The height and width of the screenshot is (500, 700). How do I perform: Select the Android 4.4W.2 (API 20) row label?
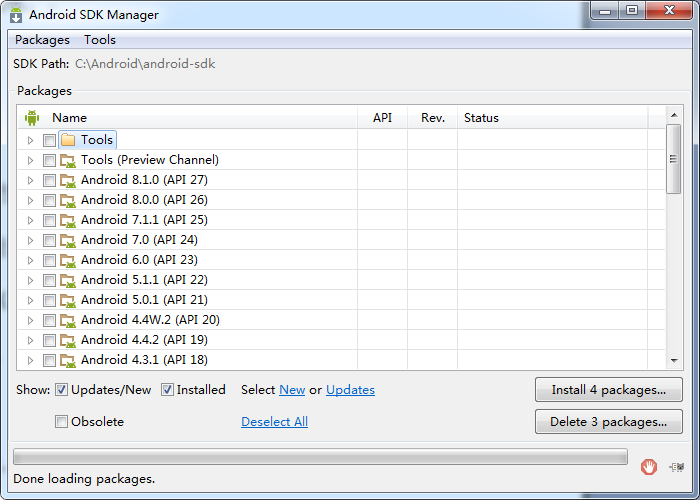coord(150,320)
